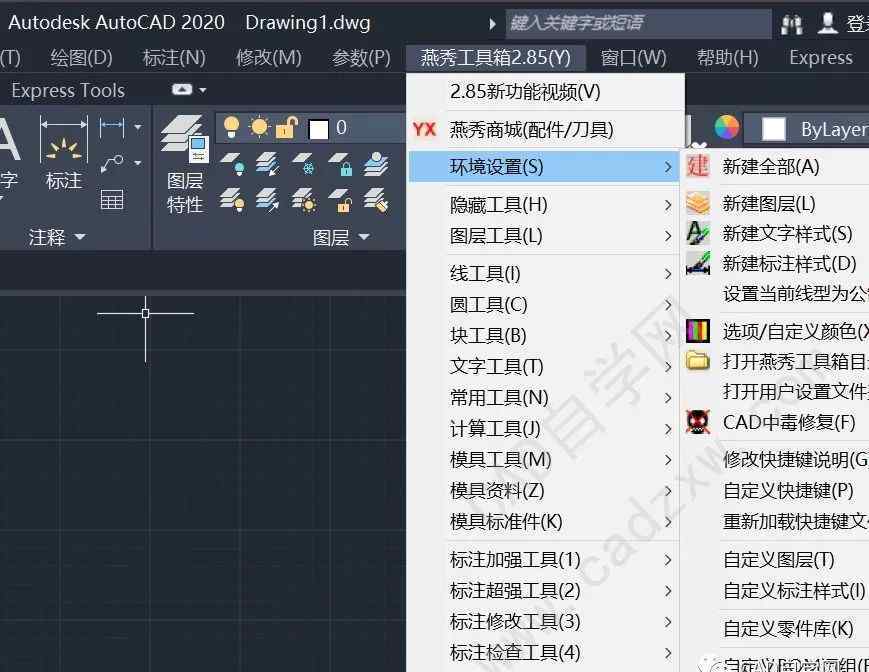869x672 pixels.
Task: Open the 修改(M) menu
Action: pos(269,58)
